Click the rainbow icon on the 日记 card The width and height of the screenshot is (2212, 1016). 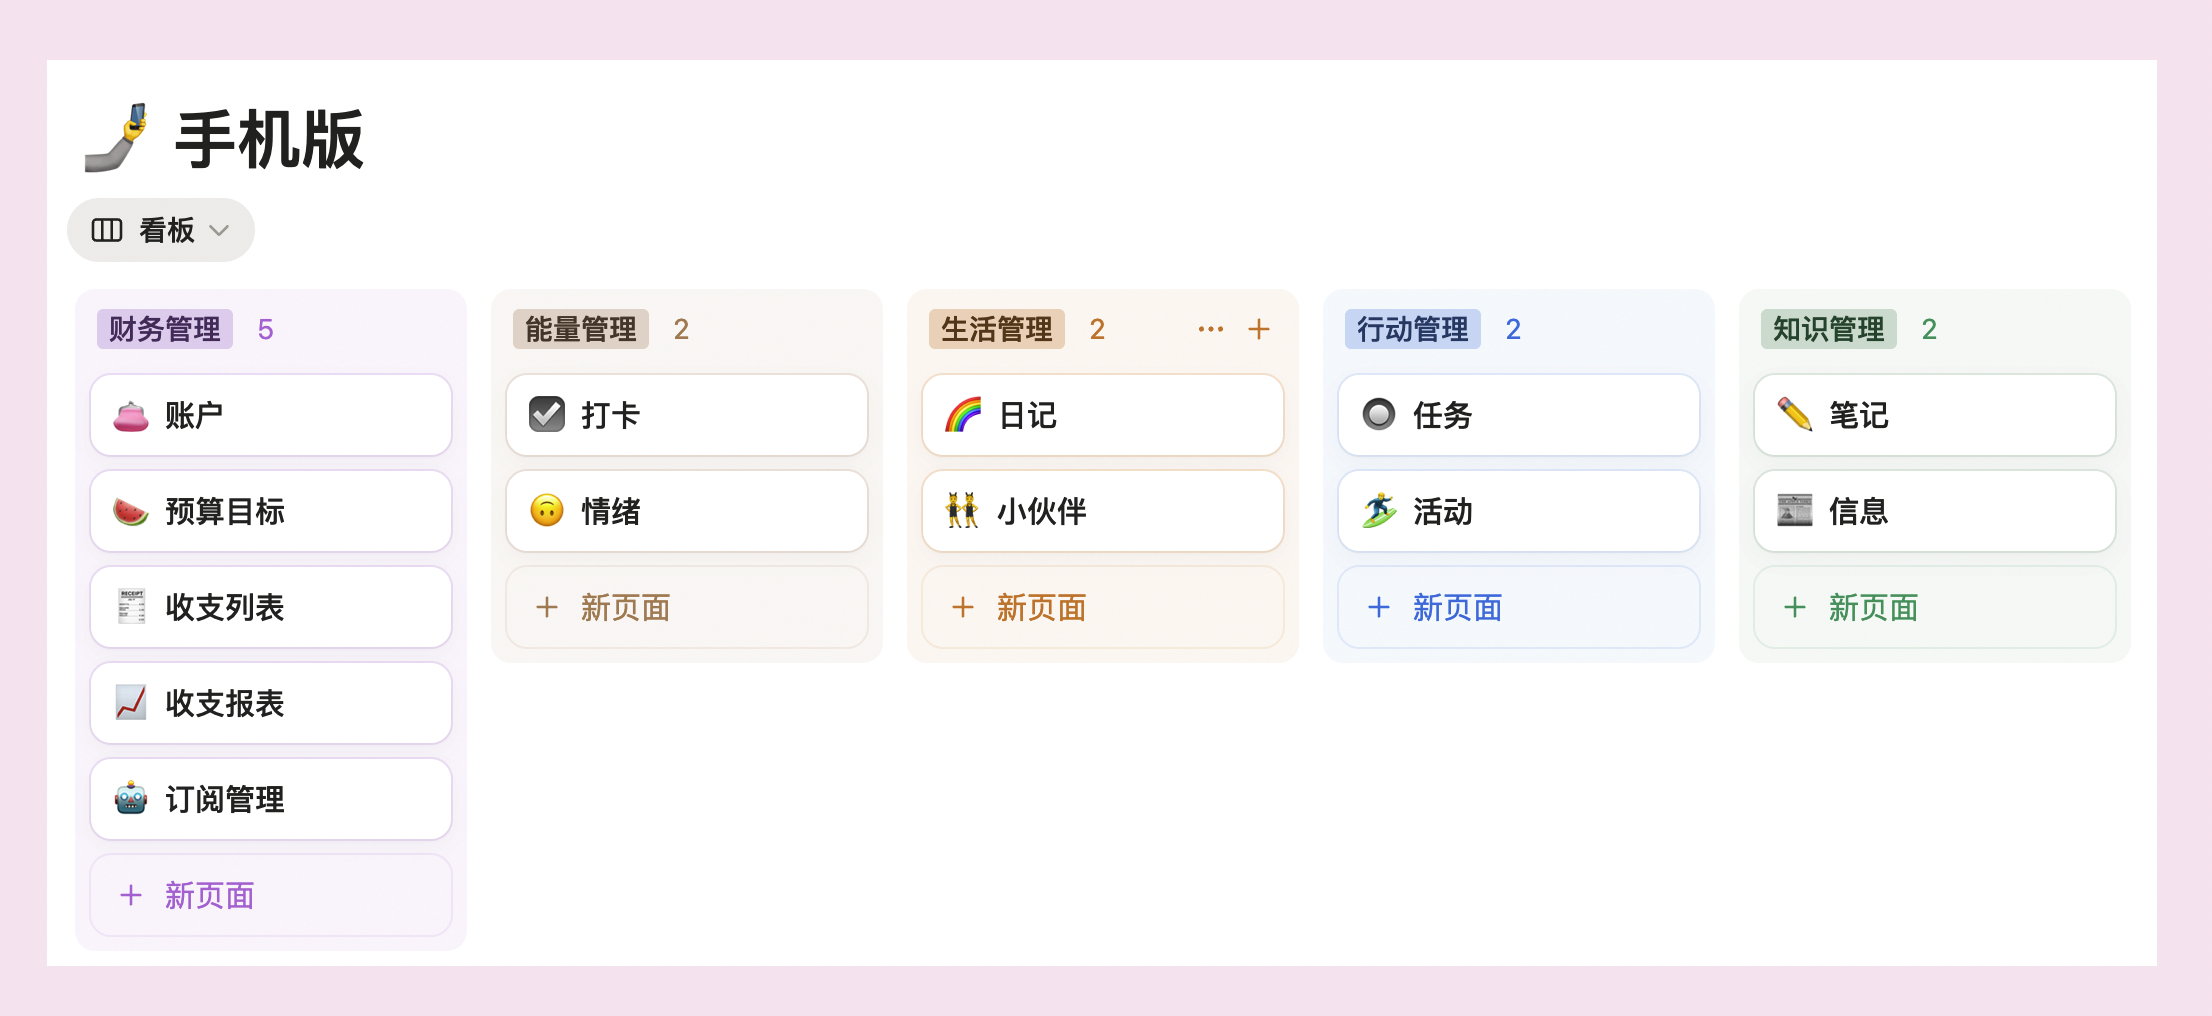click(x=963, y=415)
